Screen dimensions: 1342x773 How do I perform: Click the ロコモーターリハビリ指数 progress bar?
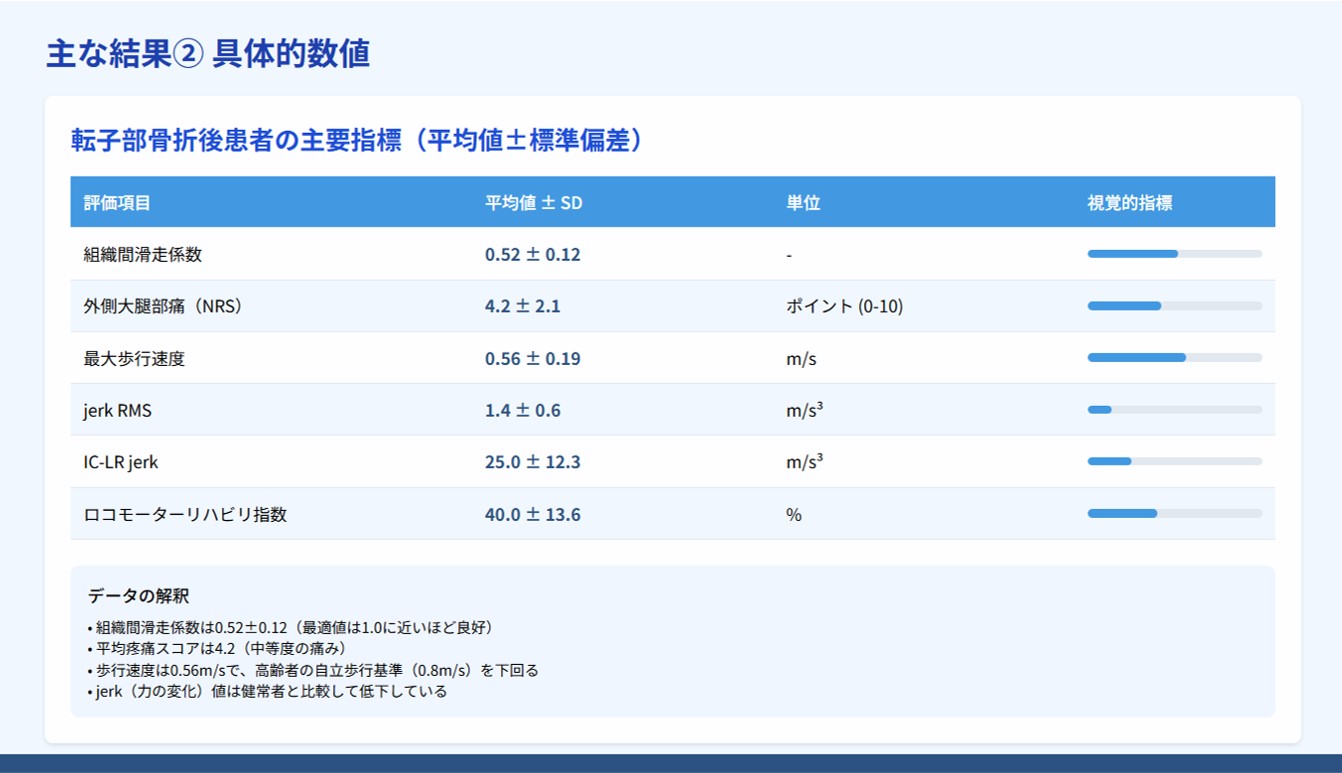tap(1174, 514)
